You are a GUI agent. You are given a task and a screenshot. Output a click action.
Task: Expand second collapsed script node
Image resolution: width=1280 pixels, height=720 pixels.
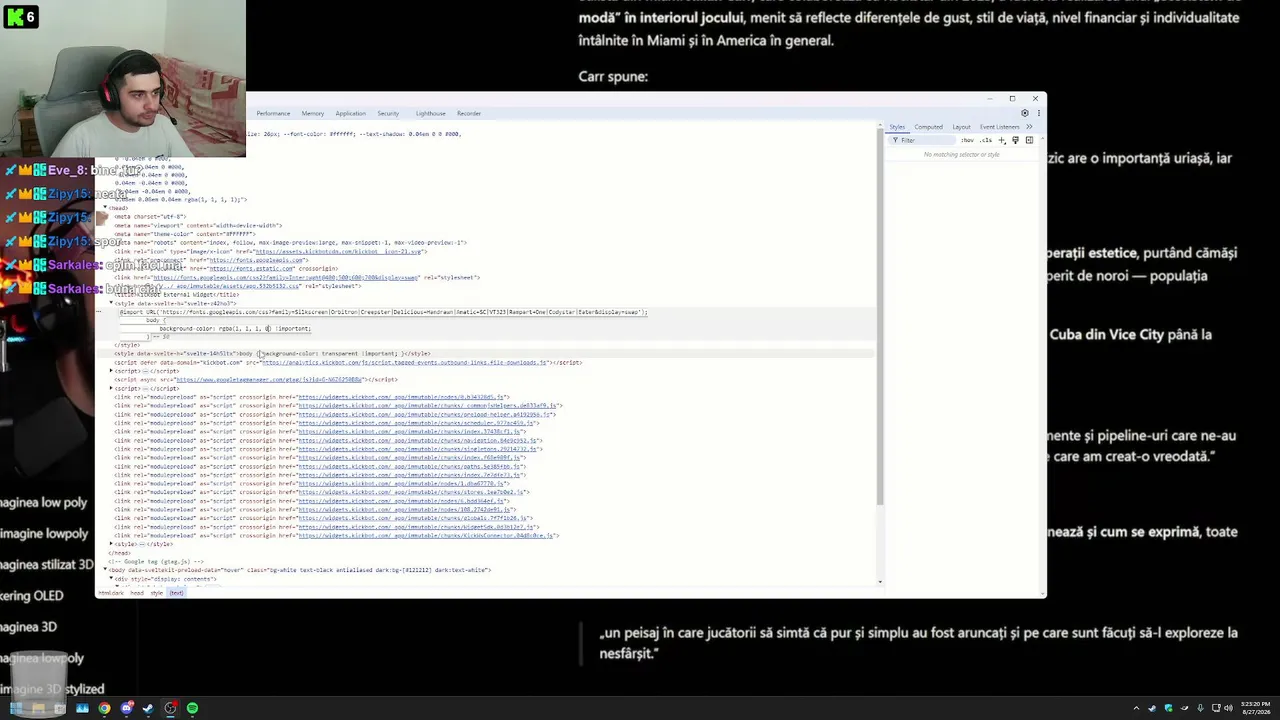111,388
